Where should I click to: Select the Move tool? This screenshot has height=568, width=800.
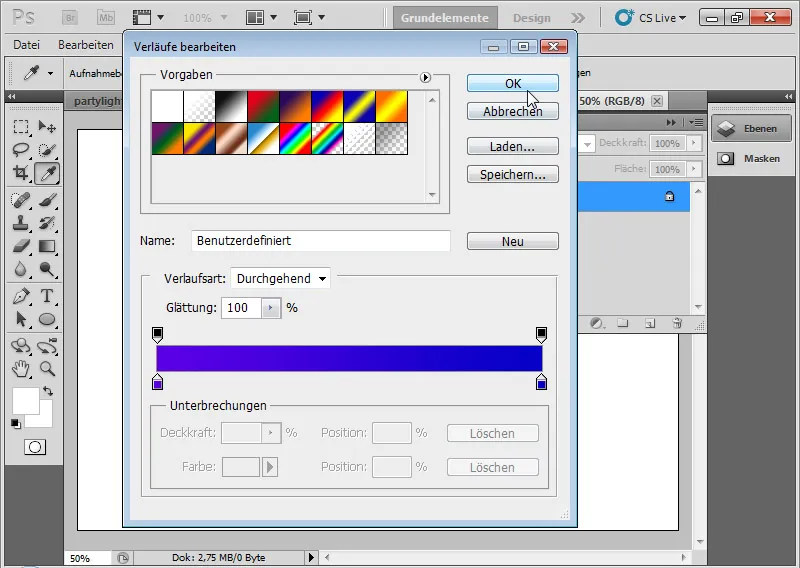point(47,126)
